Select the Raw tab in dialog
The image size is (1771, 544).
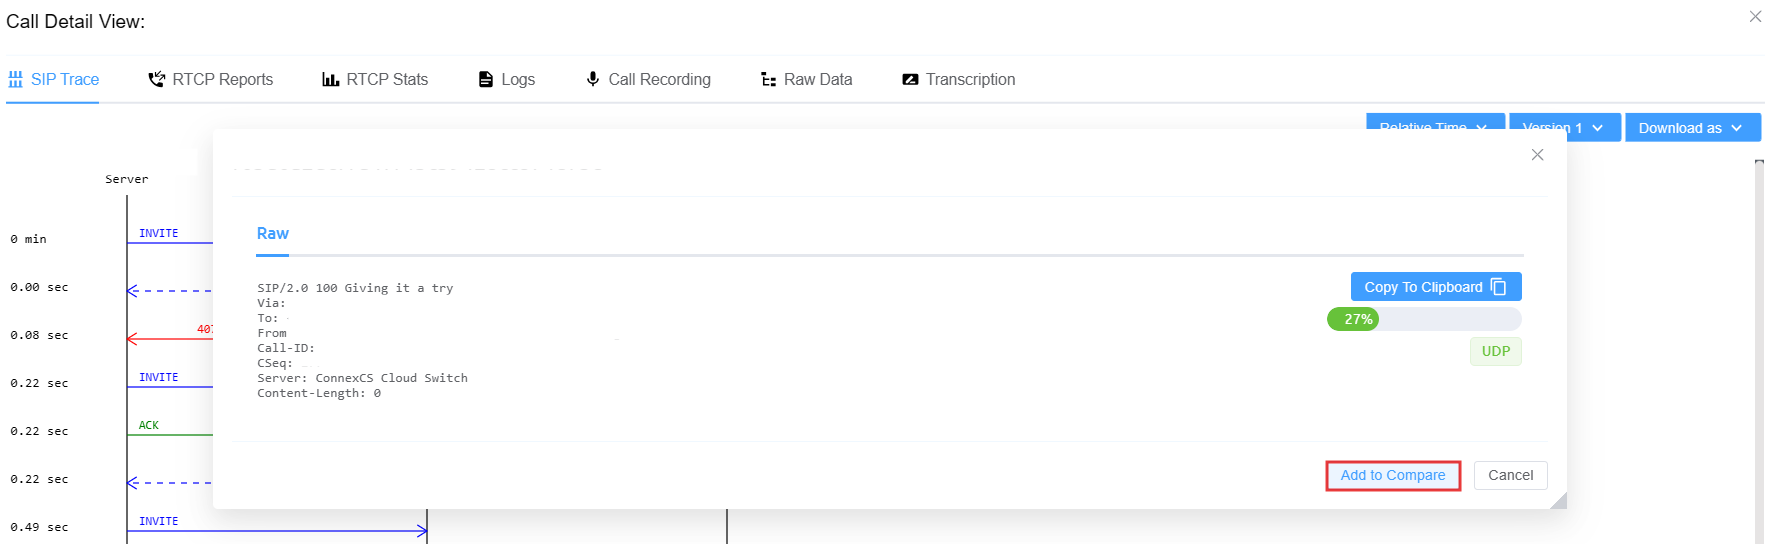[x=272, y=233]
